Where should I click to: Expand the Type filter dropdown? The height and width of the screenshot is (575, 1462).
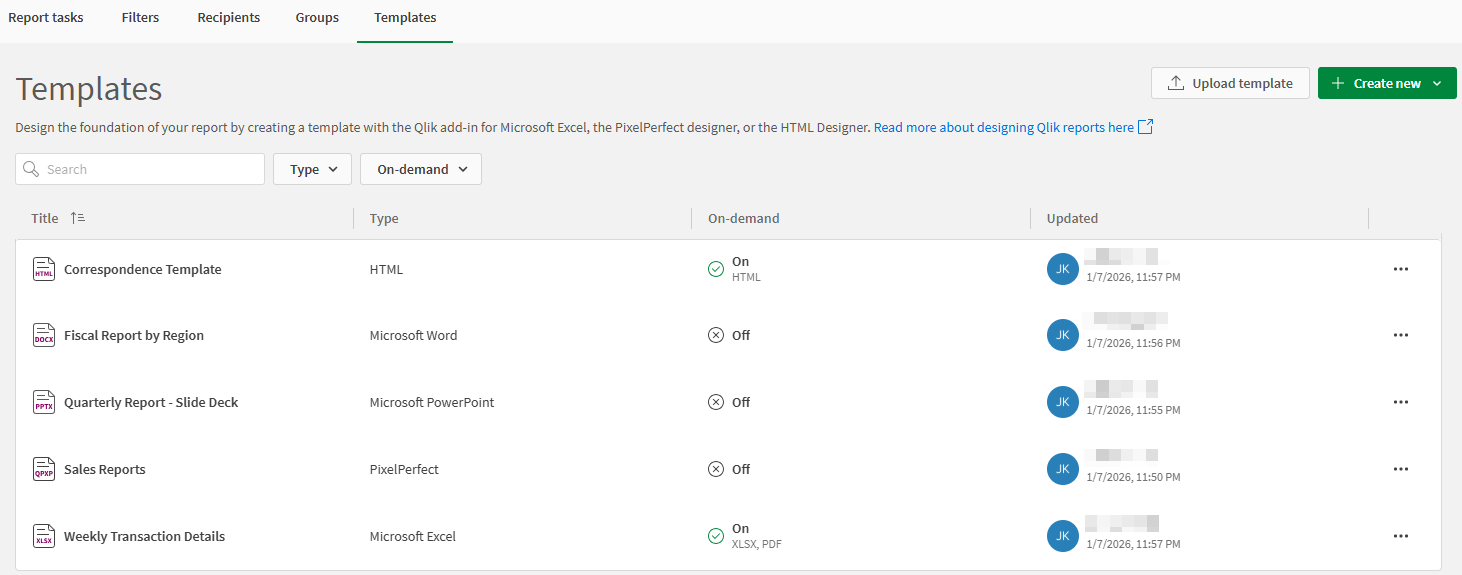click(312, 169)
